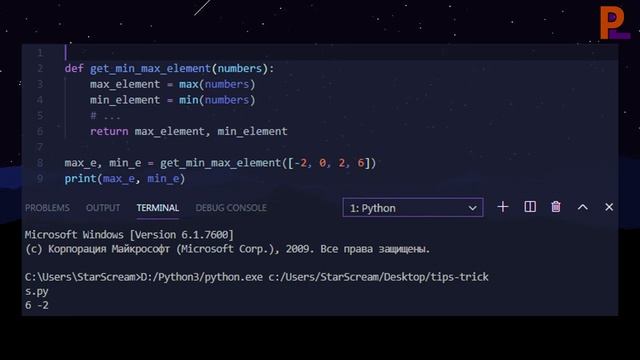
Task: Switch to the OUTPUT tab
Action: coord(103,208)
